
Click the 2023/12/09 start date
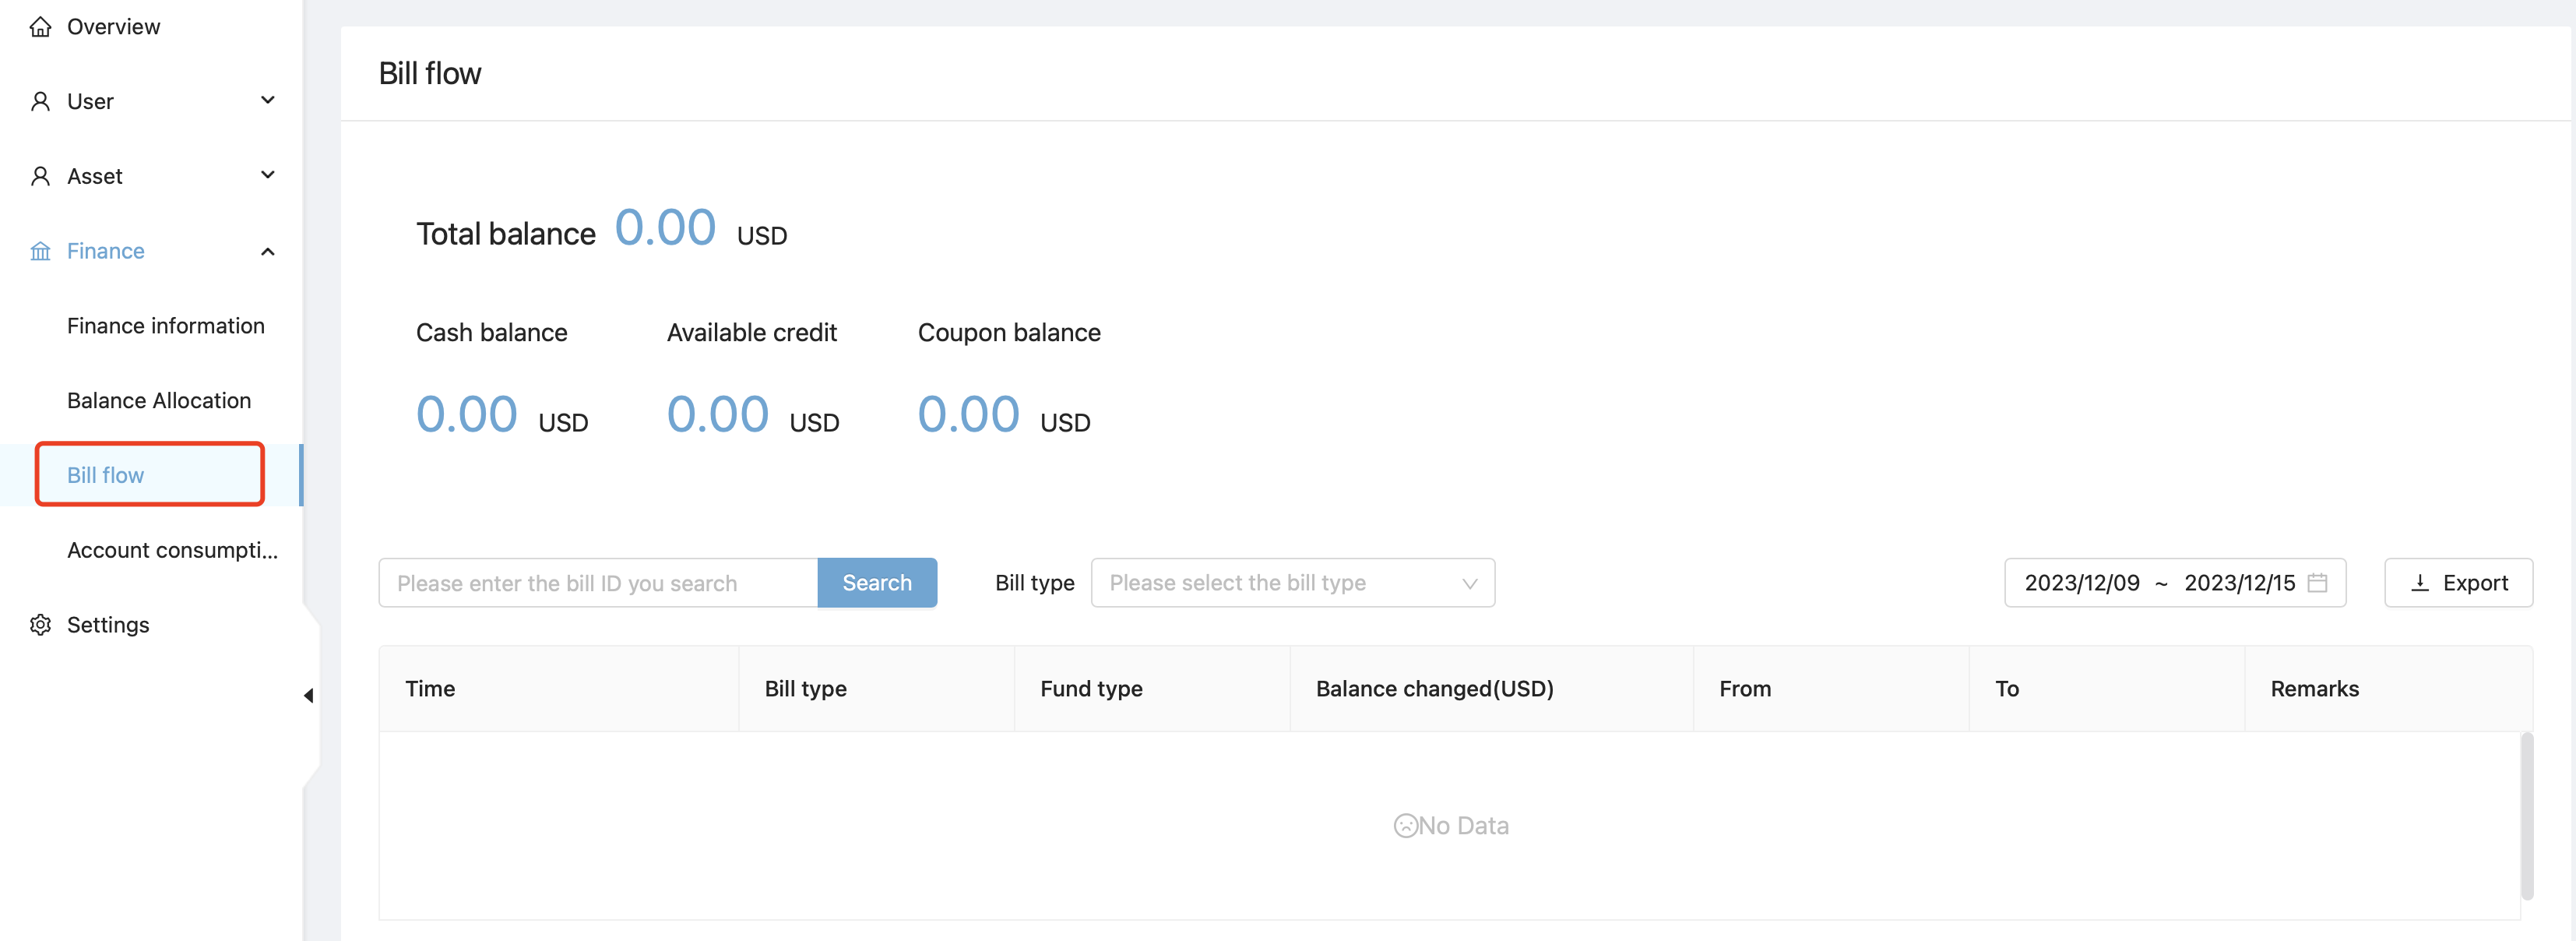2082,583
